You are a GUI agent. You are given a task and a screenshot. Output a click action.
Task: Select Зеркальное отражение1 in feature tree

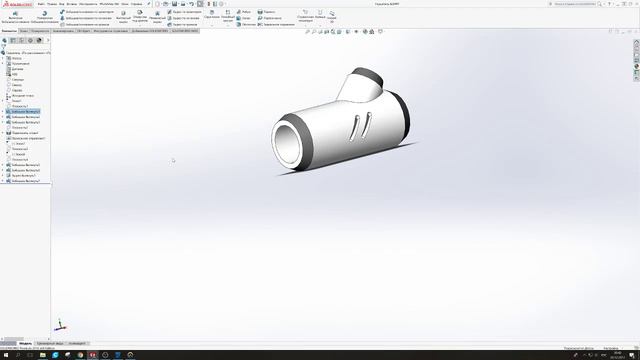pyautogui.click(x=26, y=138)
